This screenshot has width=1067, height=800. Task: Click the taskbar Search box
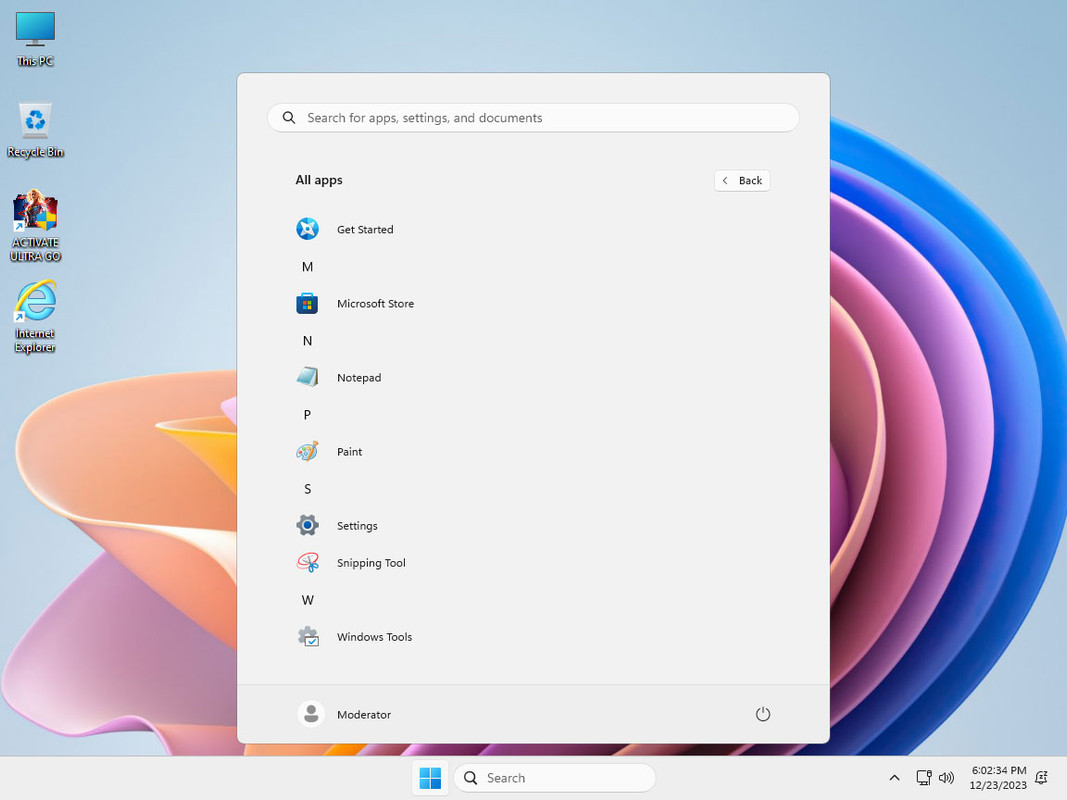[555, 778]
